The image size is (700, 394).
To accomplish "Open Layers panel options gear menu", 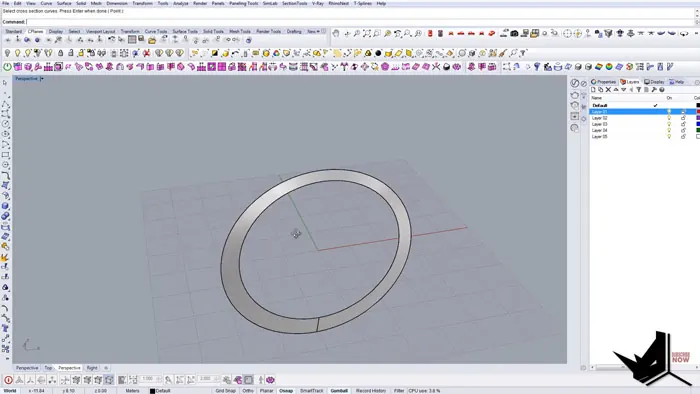I will point(697,82).
